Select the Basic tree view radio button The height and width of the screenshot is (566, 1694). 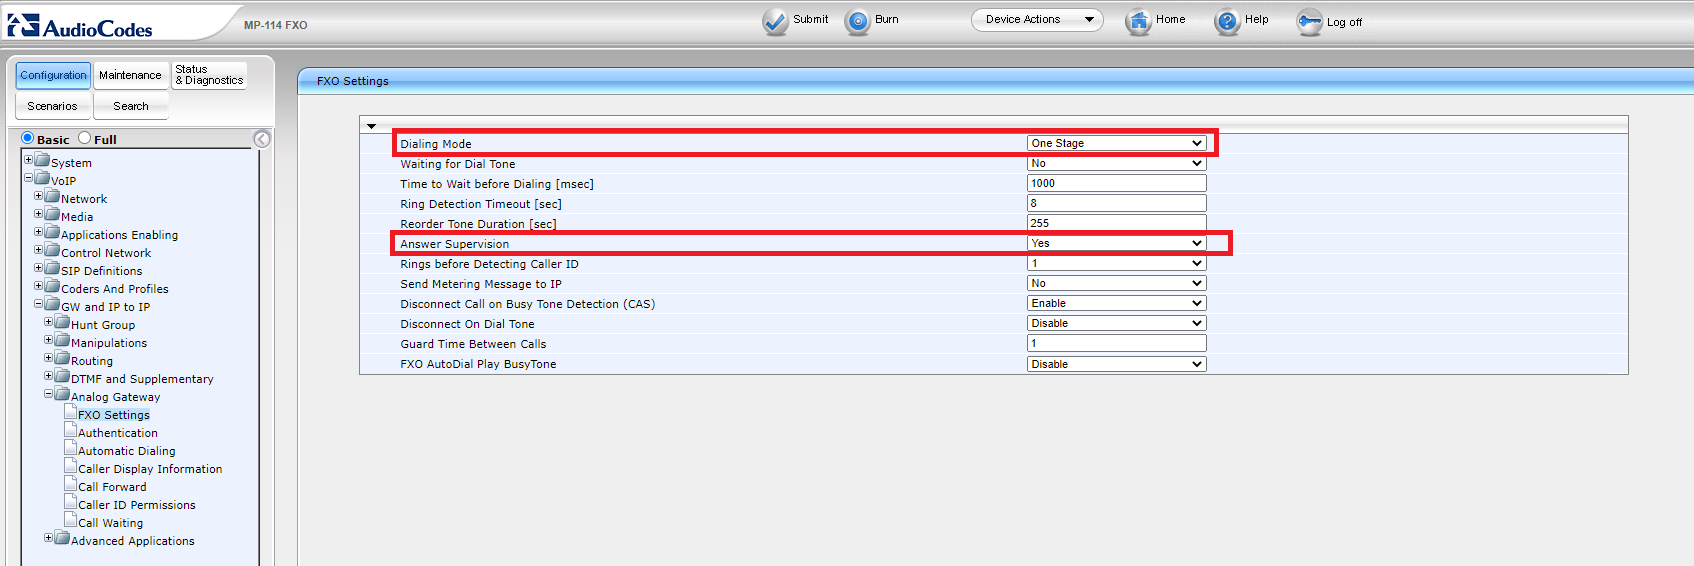[x=28, y=138]
